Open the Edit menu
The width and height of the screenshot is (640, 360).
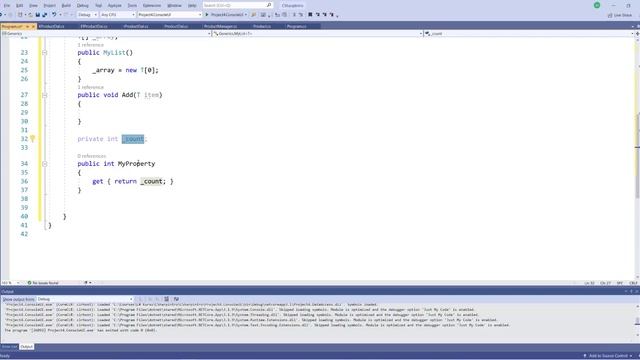click(x=20, y=6)
